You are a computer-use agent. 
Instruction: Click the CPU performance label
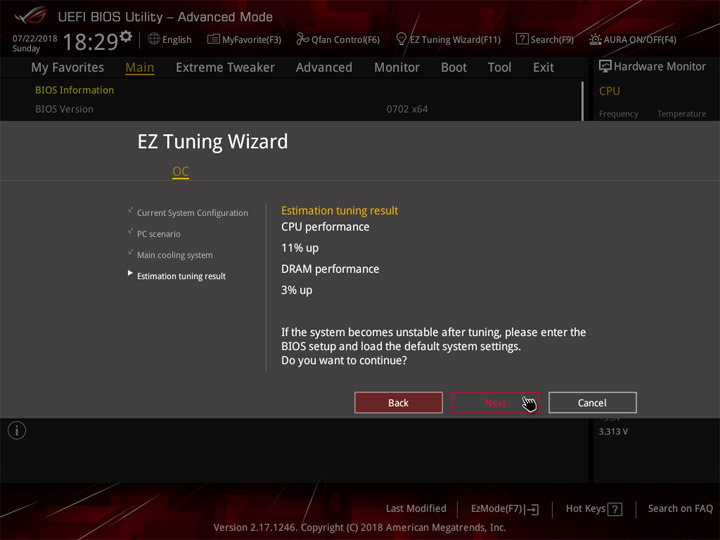325,227
